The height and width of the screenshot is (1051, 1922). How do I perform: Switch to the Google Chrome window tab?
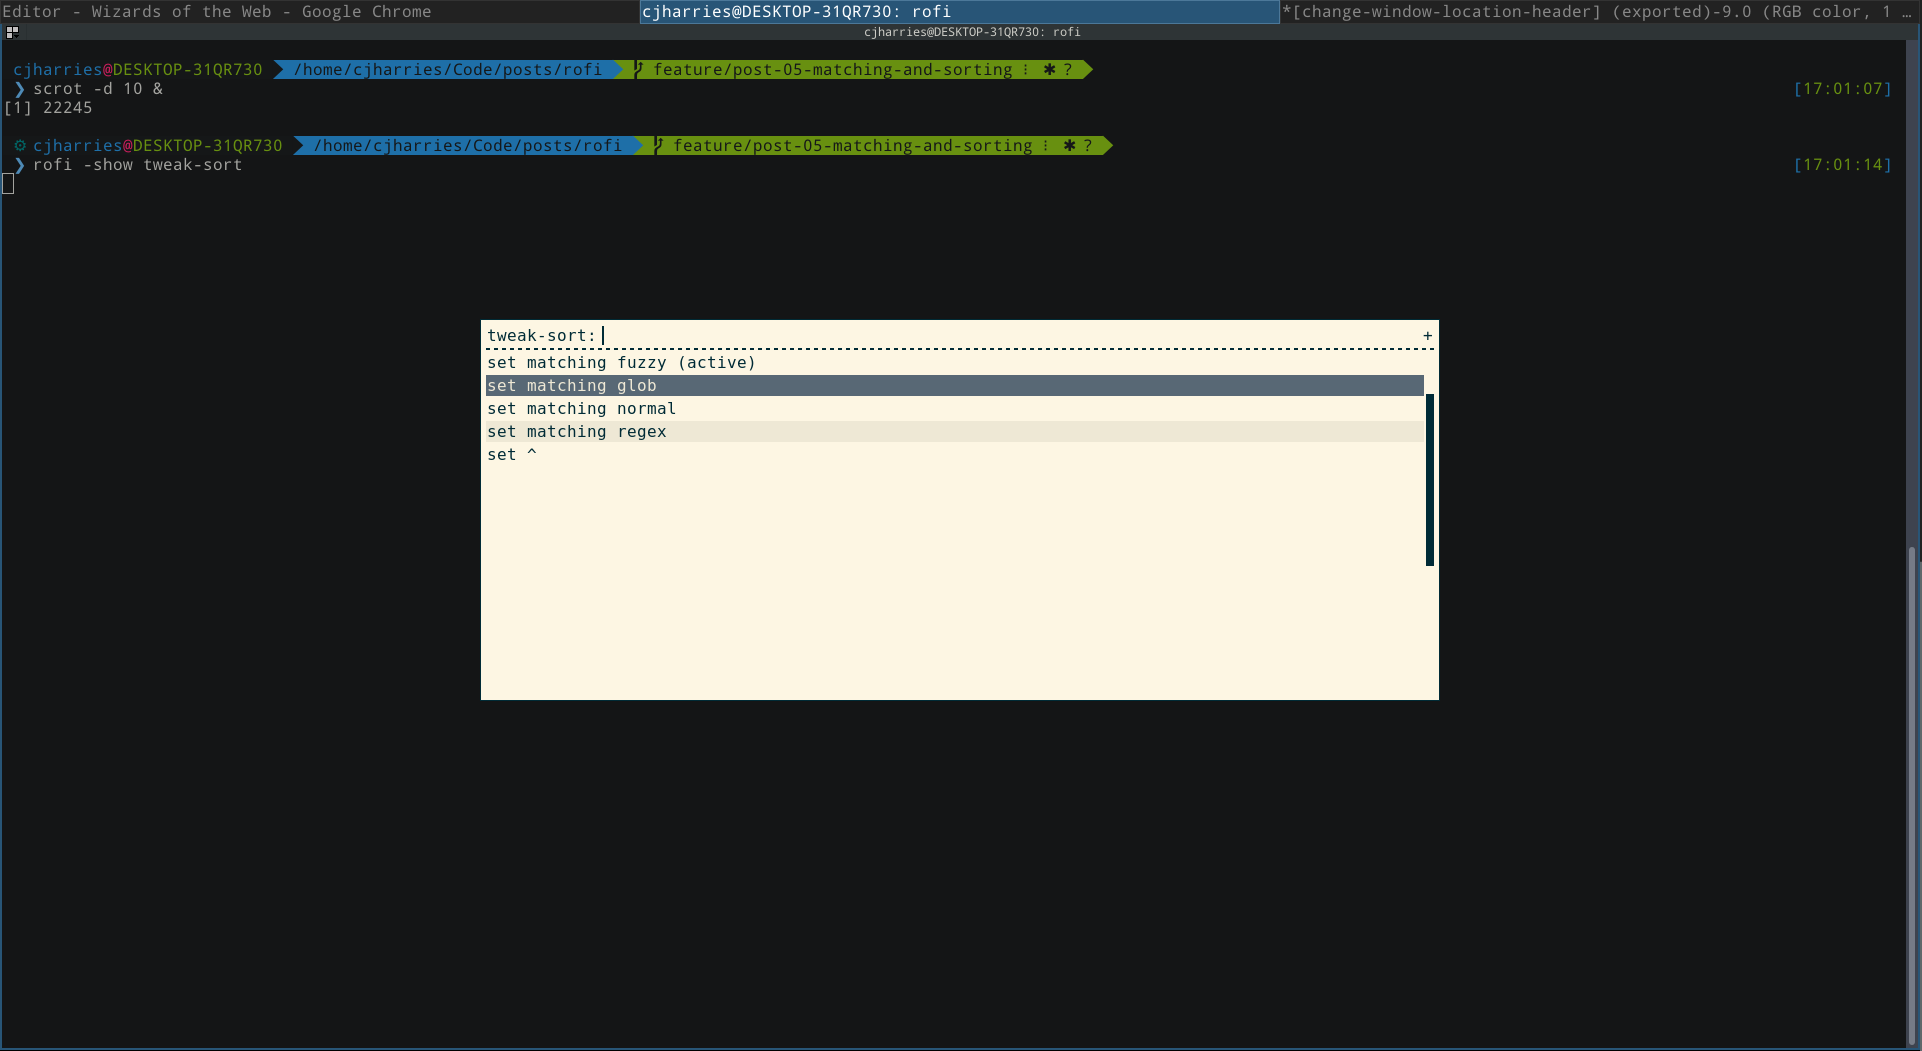tap(319, 12)
